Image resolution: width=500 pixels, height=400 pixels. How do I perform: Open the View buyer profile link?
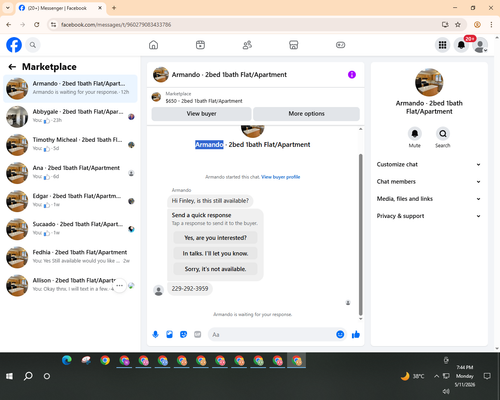click(x=280, y=177)
